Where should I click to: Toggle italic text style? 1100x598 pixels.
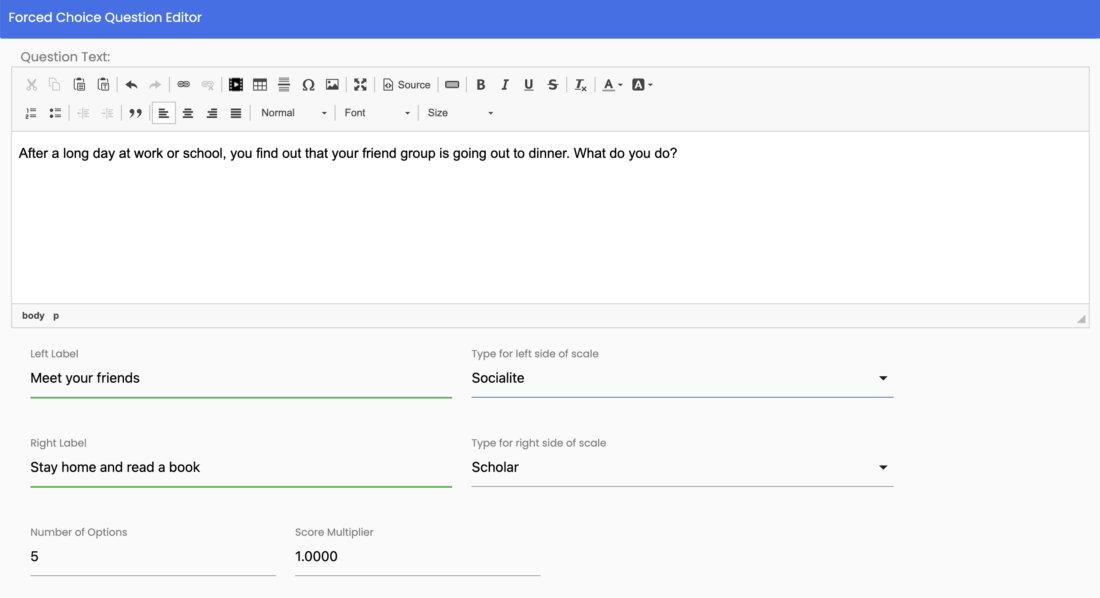pos(505,85)
